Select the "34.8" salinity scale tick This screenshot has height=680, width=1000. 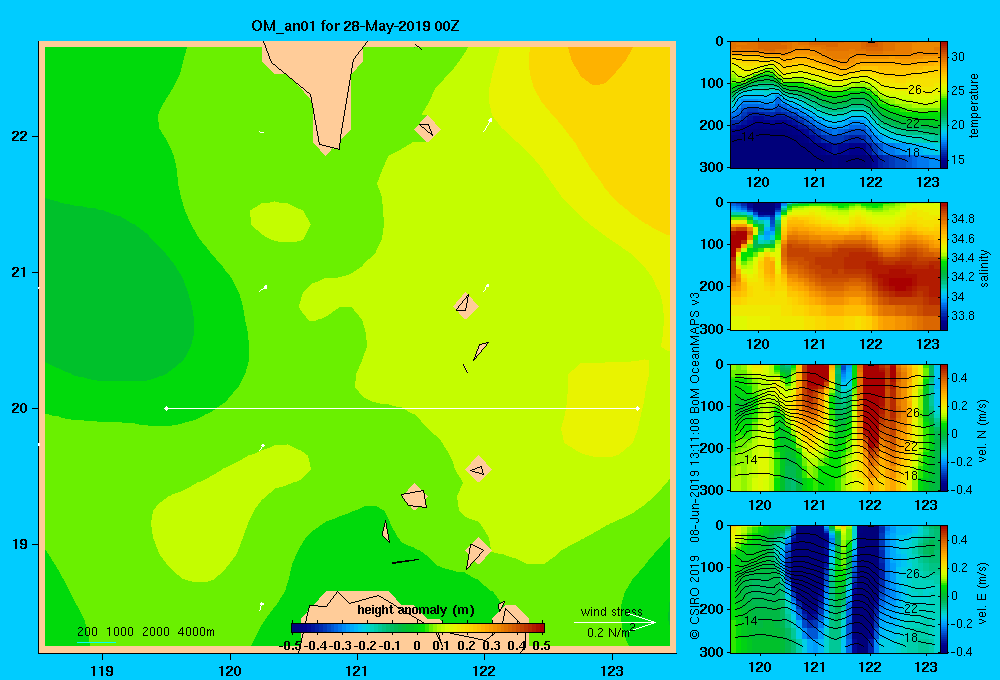pos(962,219)
